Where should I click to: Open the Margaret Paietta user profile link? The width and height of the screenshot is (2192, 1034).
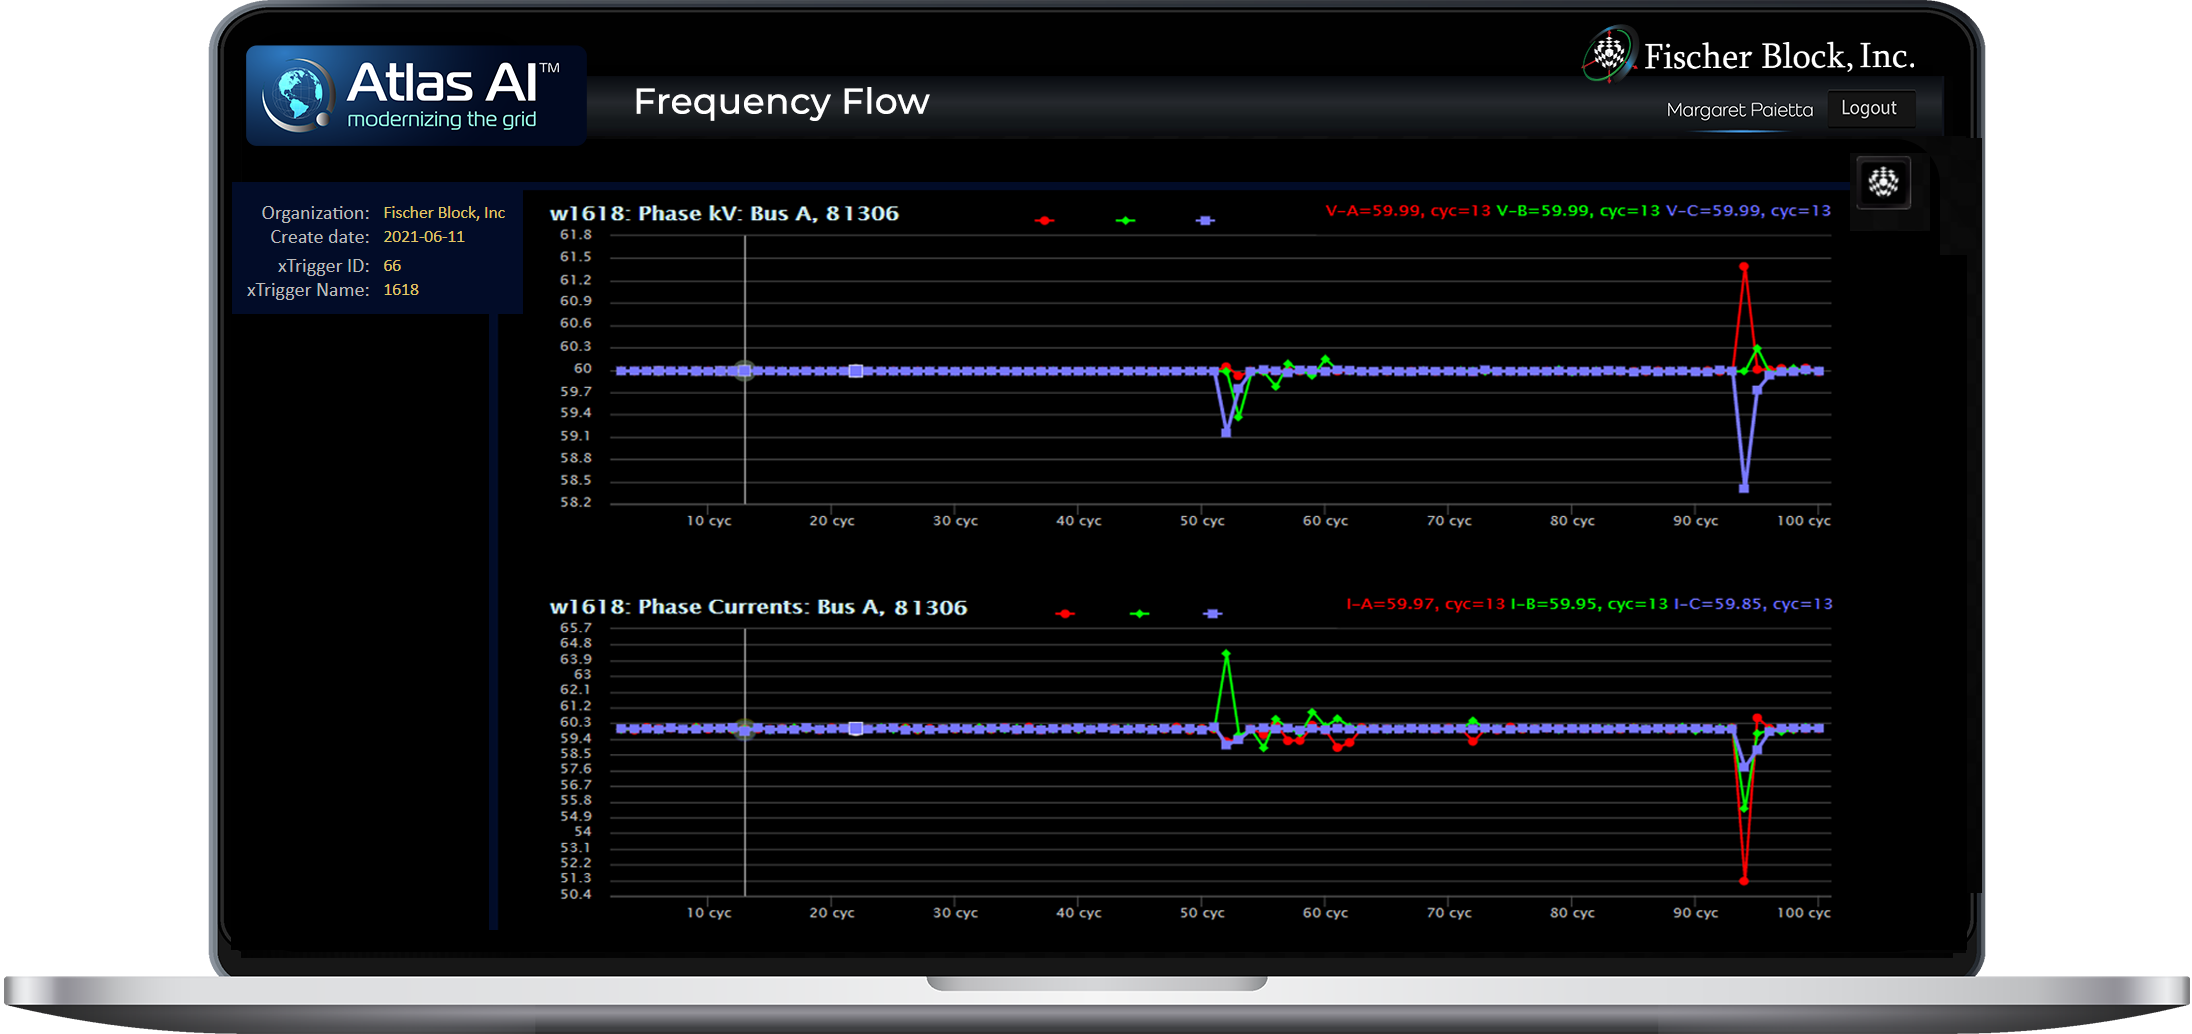(1739, 110)
